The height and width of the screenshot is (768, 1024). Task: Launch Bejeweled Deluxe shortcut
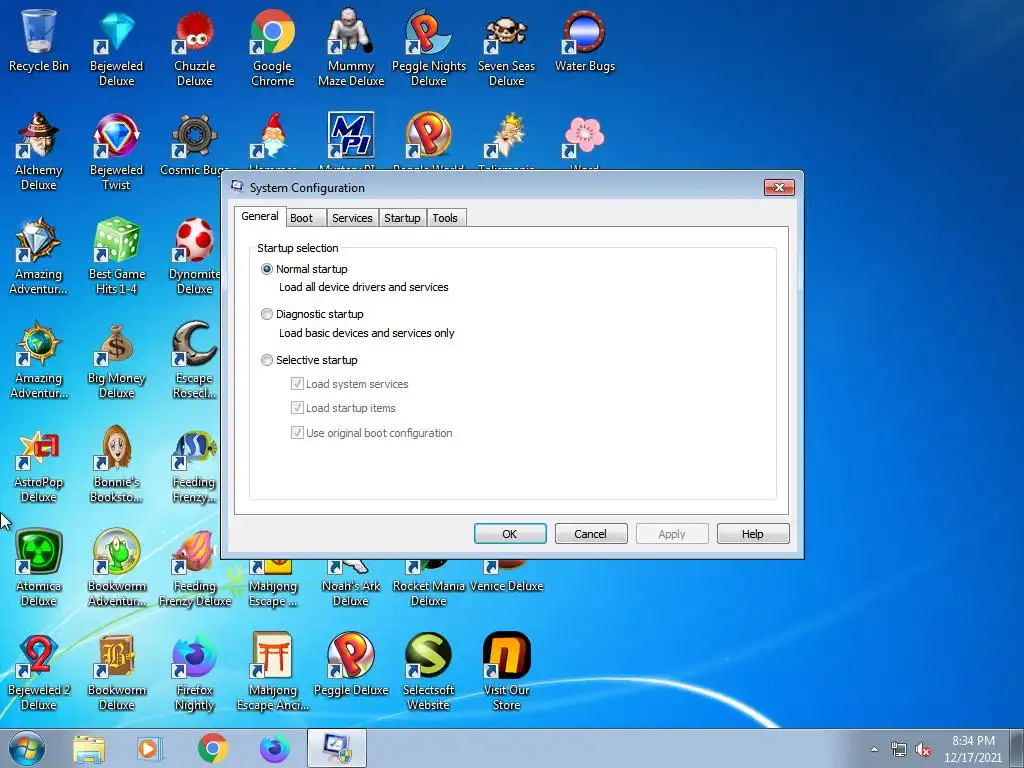tap(116, 48)
